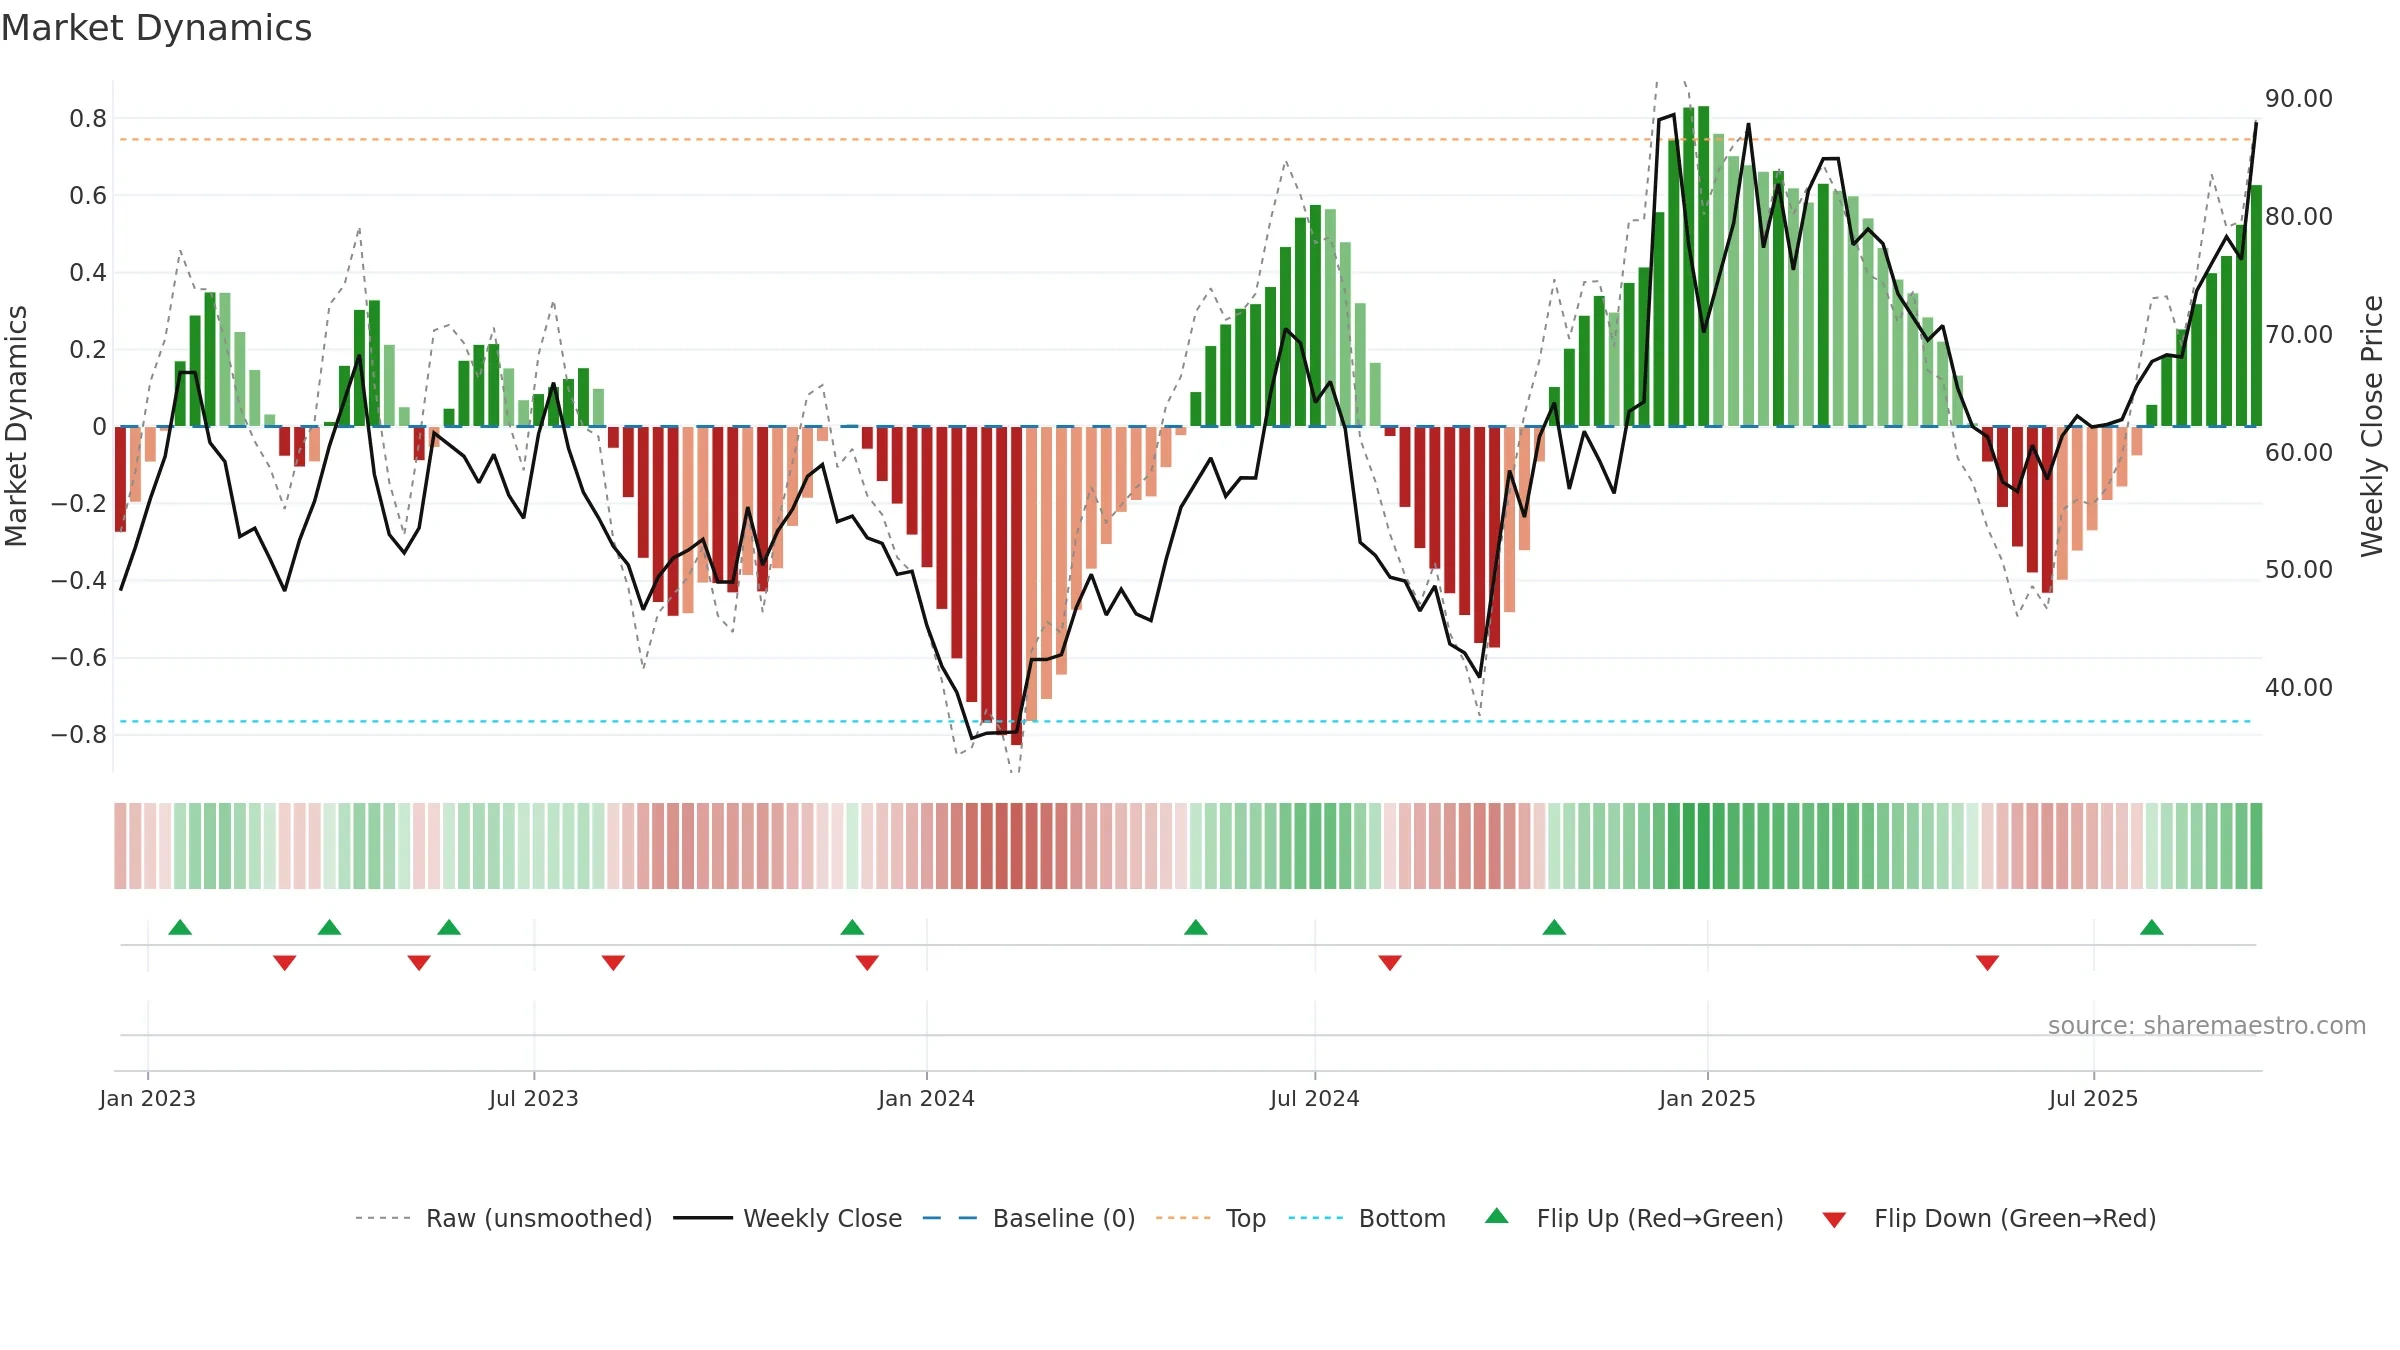
Task: Click the red triangle icon in the legend
Action: [x=1834, y=1220]
